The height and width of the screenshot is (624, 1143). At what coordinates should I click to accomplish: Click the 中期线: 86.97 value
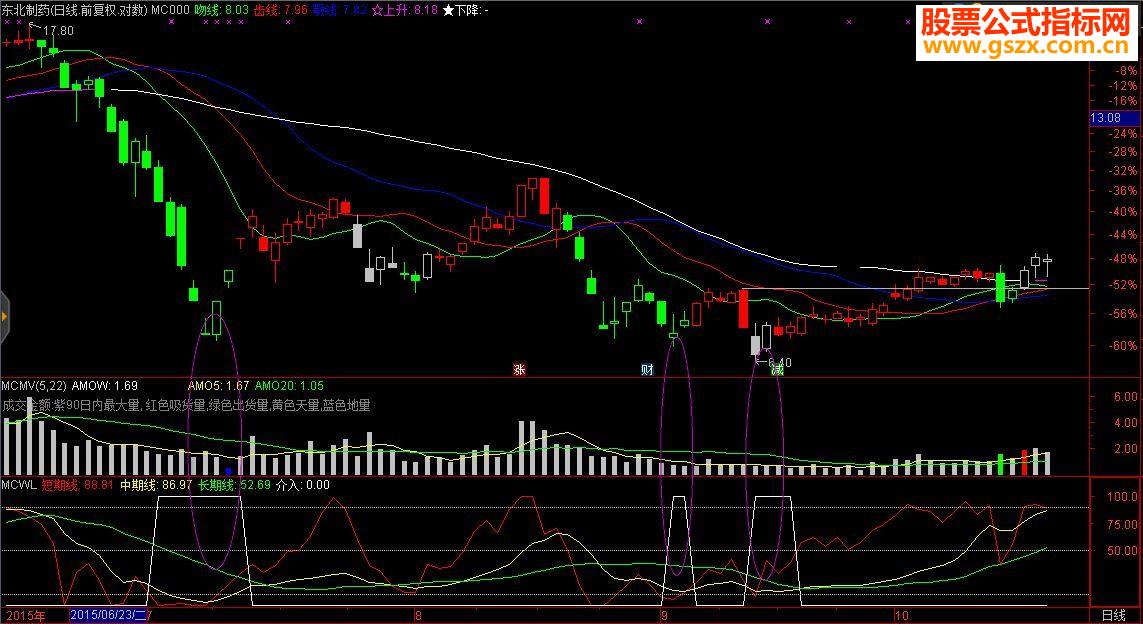click(156, 485)
